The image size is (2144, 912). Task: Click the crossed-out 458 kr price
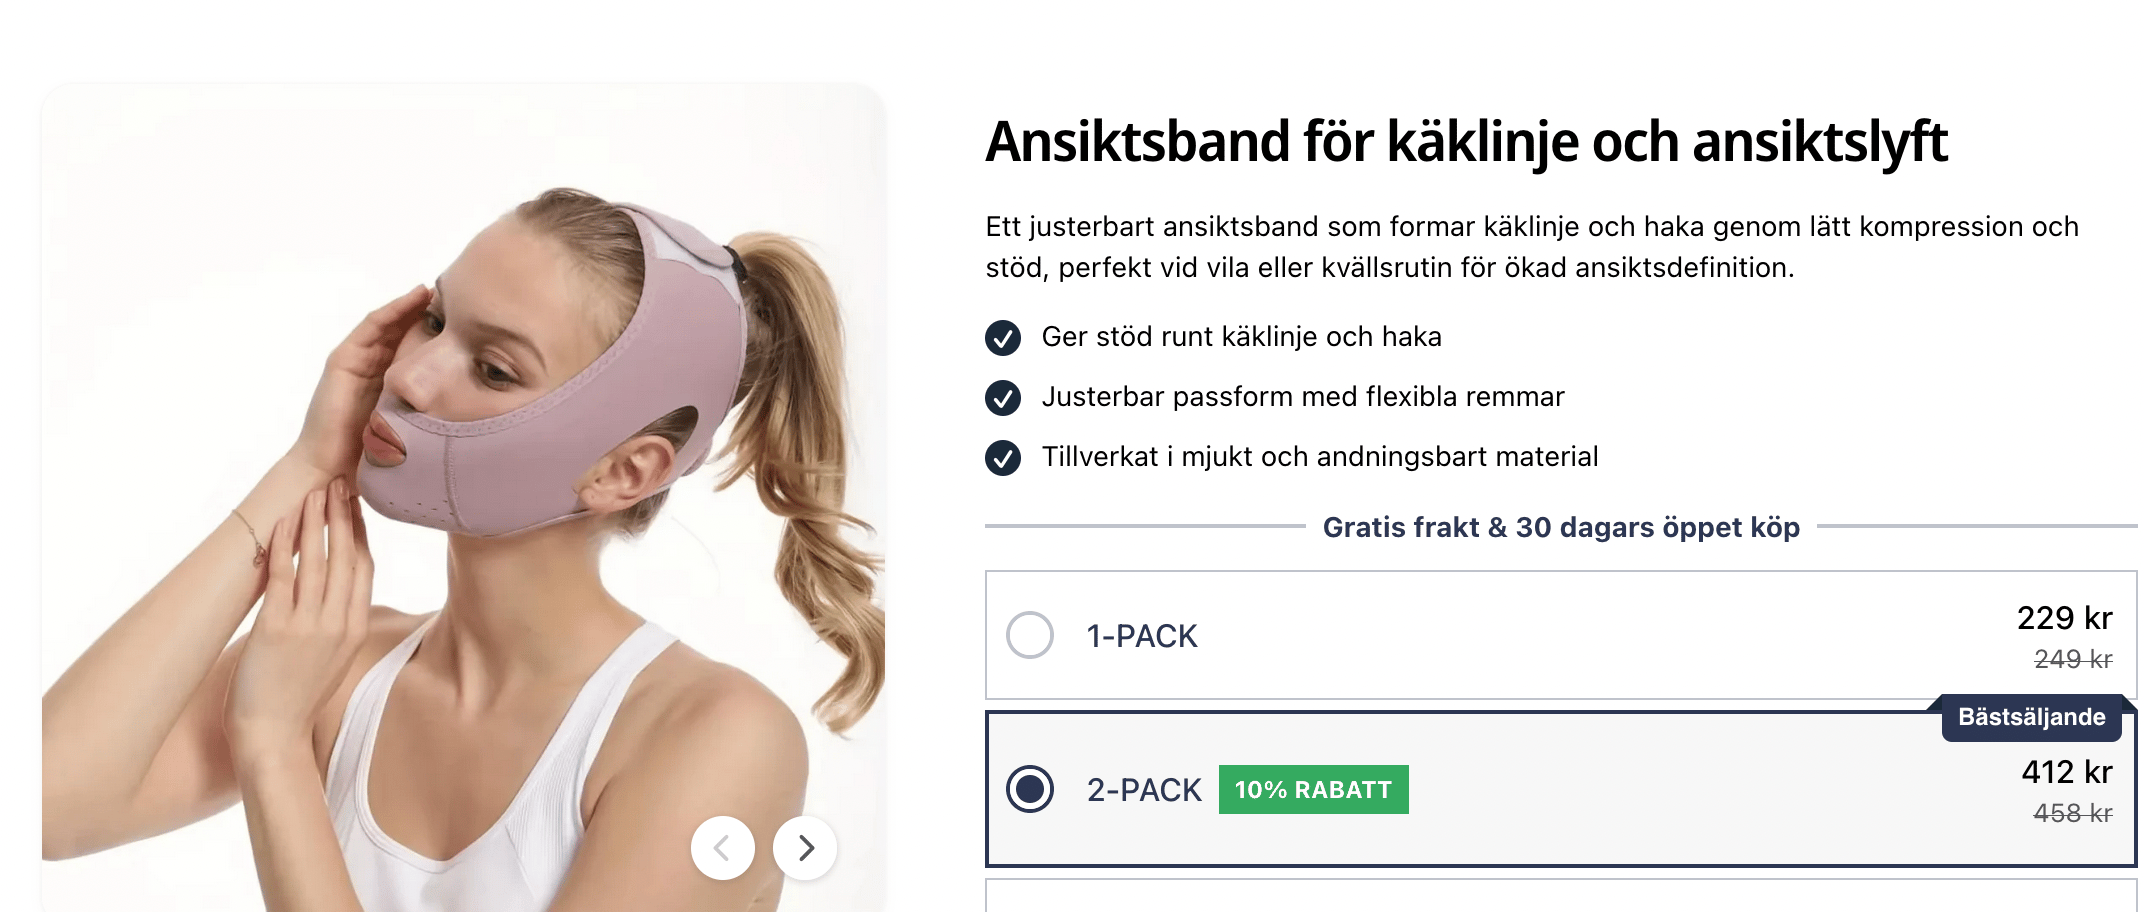pyautogui.click(x=2073, y=813)
